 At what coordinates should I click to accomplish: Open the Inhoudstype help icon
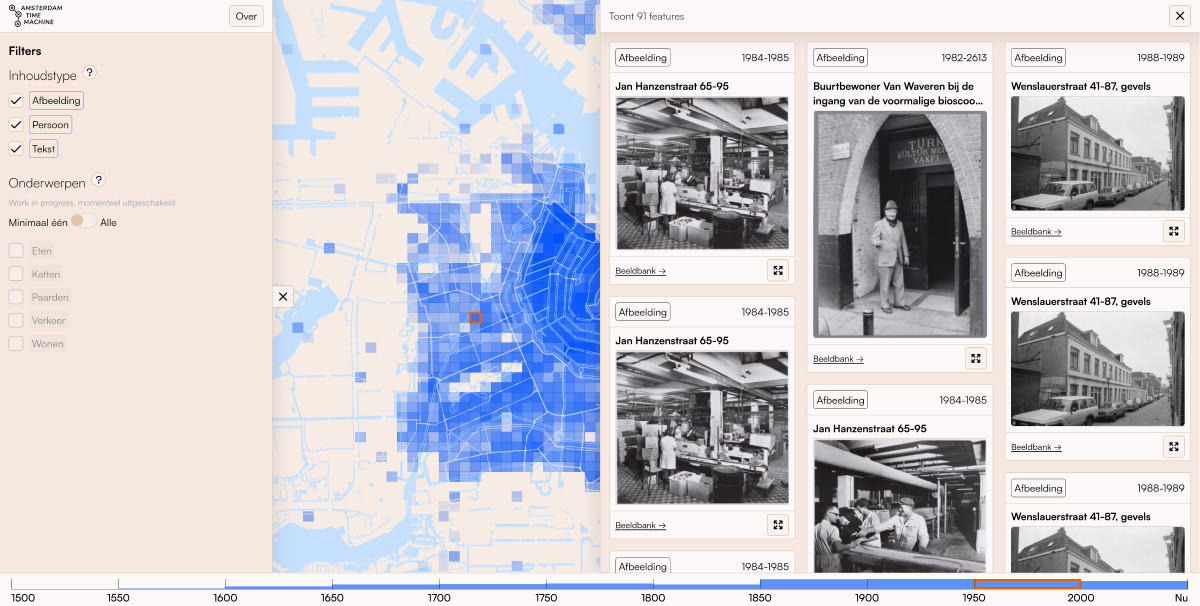click(89, 72)
